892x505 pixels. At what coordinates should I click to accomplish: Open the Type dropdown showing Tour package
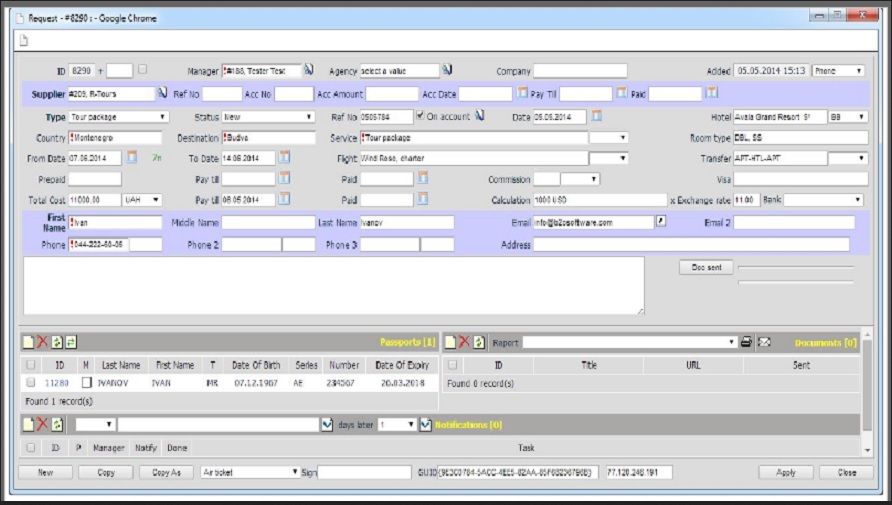pyautogui.click(x=119, y=117)
